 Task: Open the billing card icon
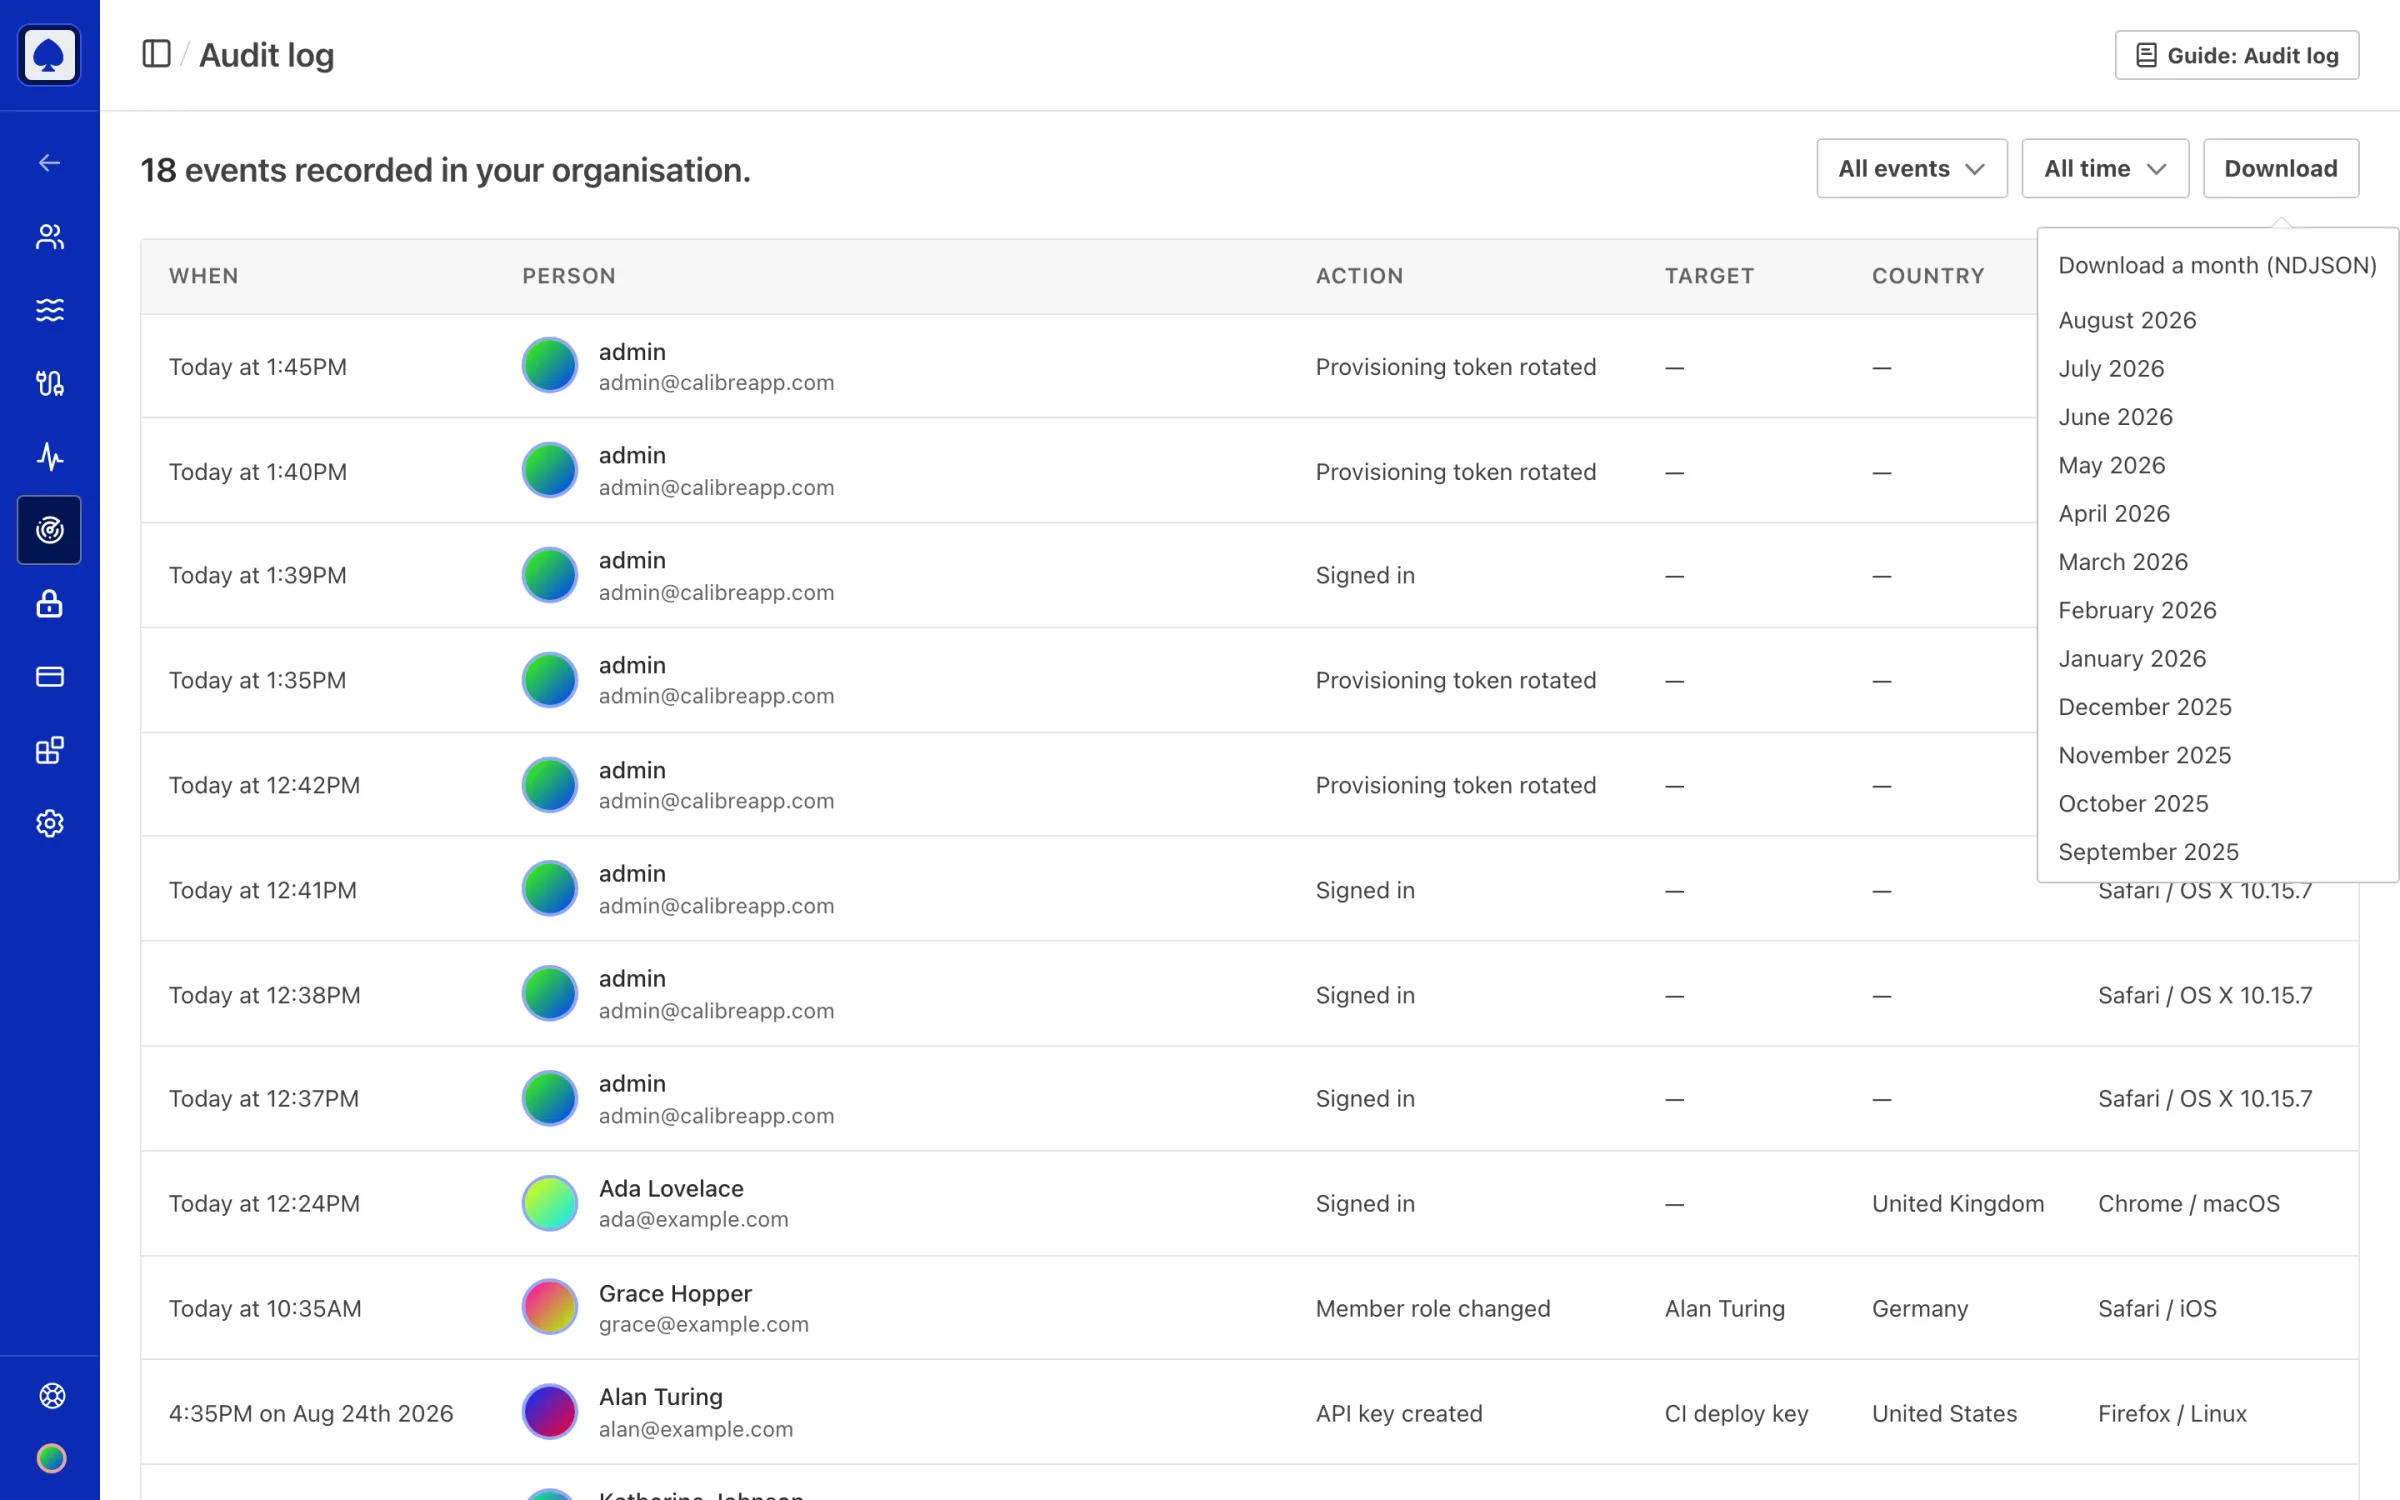[x=49, y=677]
